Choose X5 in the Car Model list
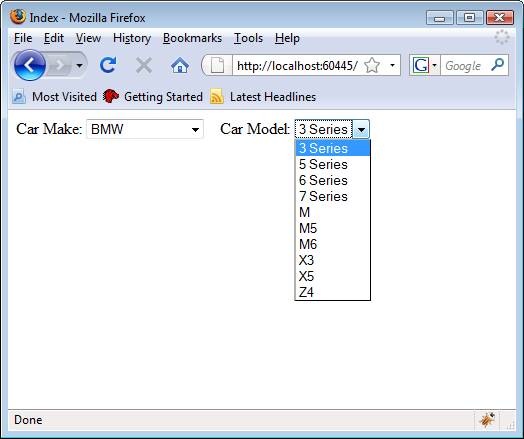This screenshot has height=439, width=524. pos(333,276)
